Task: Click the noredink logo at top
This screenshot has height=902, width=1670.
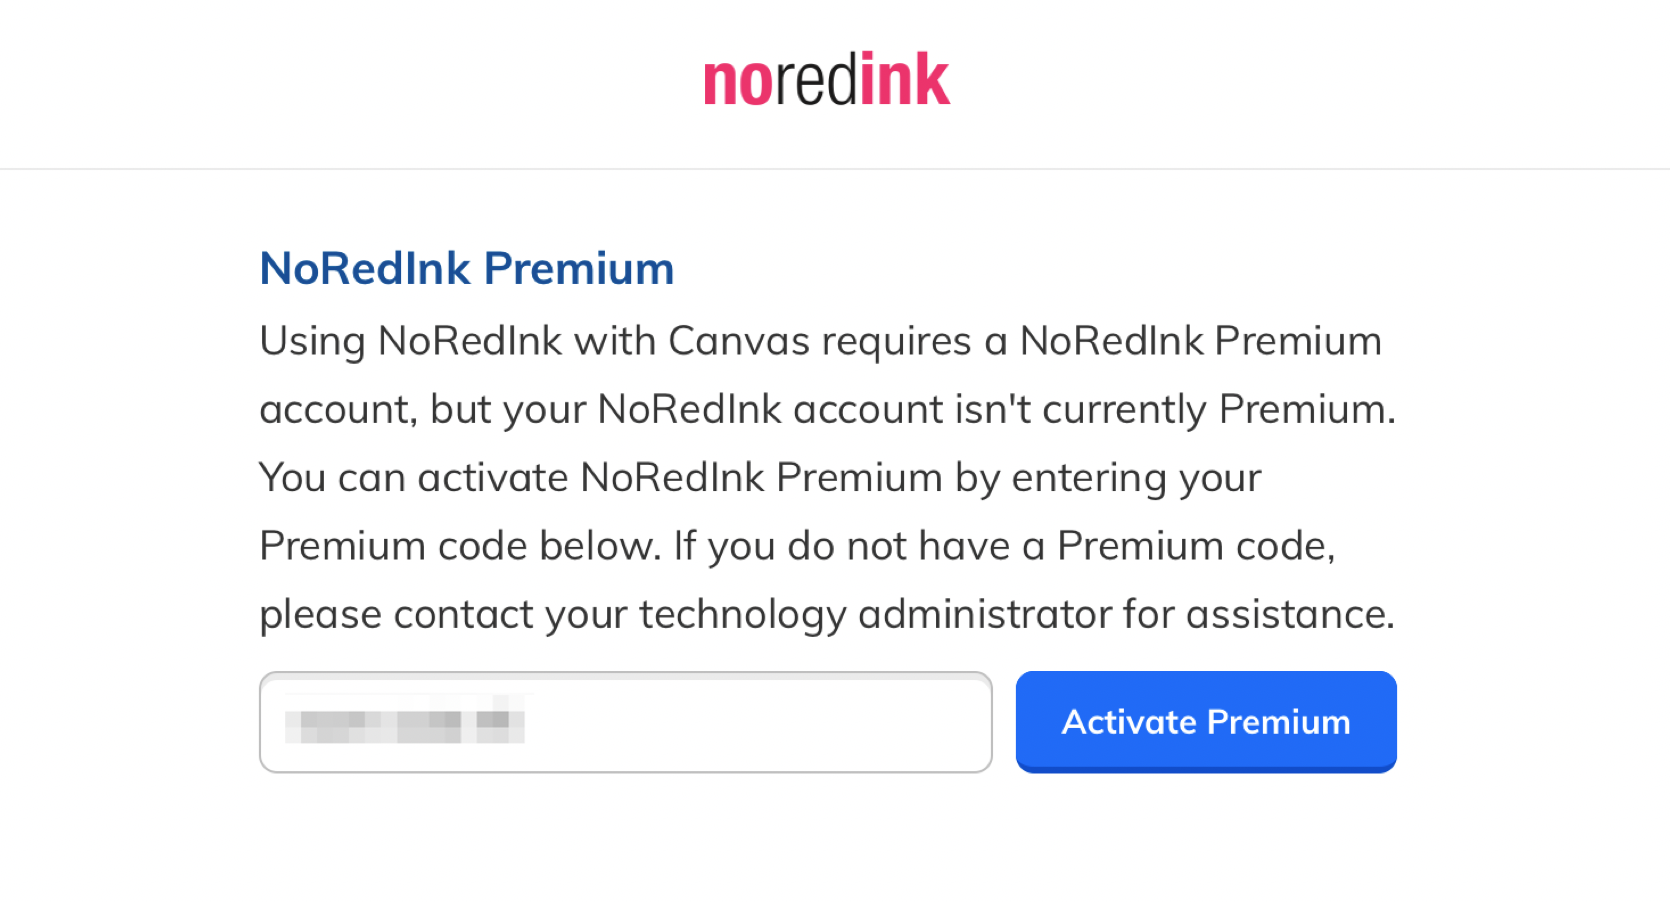Action: [x=826, y=79]
